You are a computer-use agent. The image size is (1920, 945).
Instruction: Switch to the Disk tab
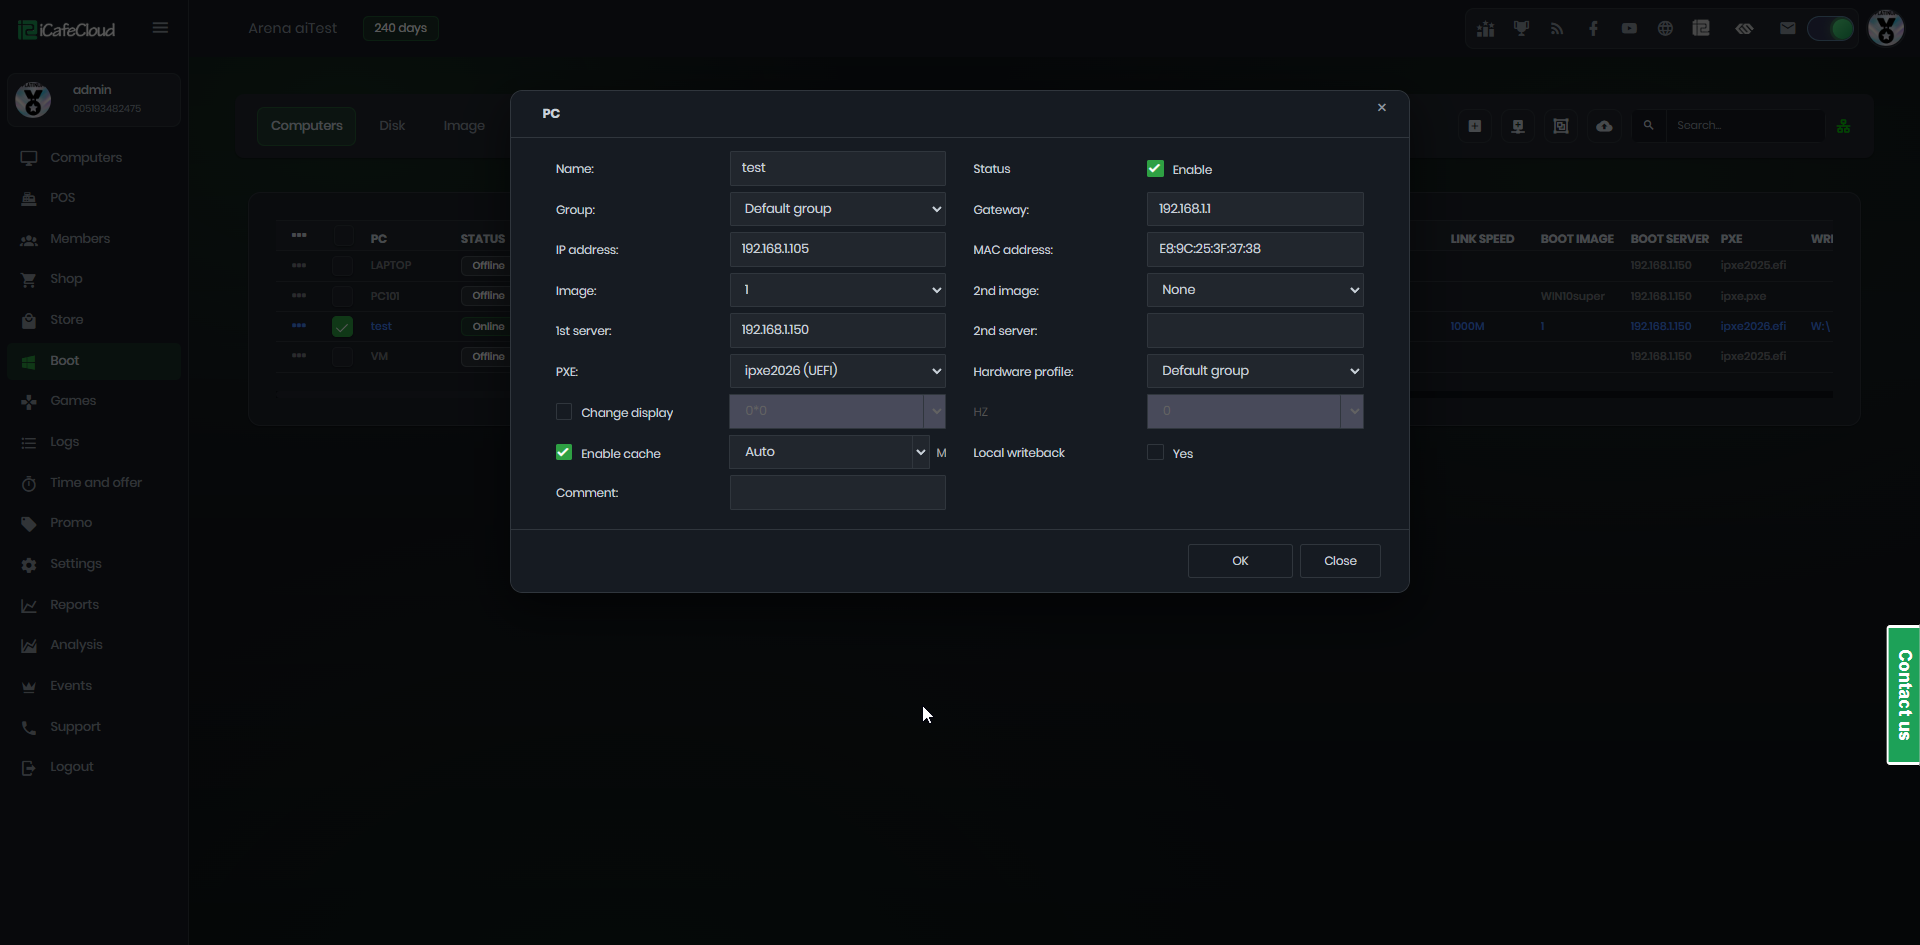click(392, 126)
